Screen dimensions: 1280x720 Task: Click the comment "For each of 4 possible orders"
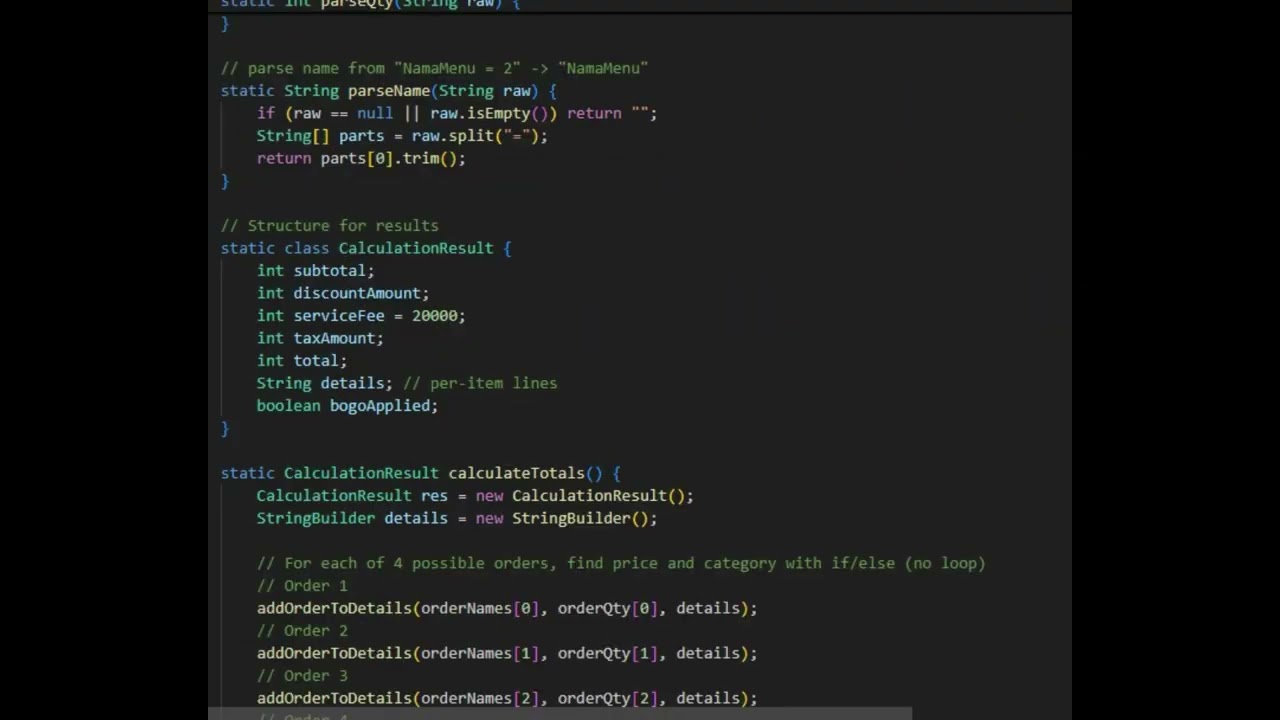(x=620, y=563)
